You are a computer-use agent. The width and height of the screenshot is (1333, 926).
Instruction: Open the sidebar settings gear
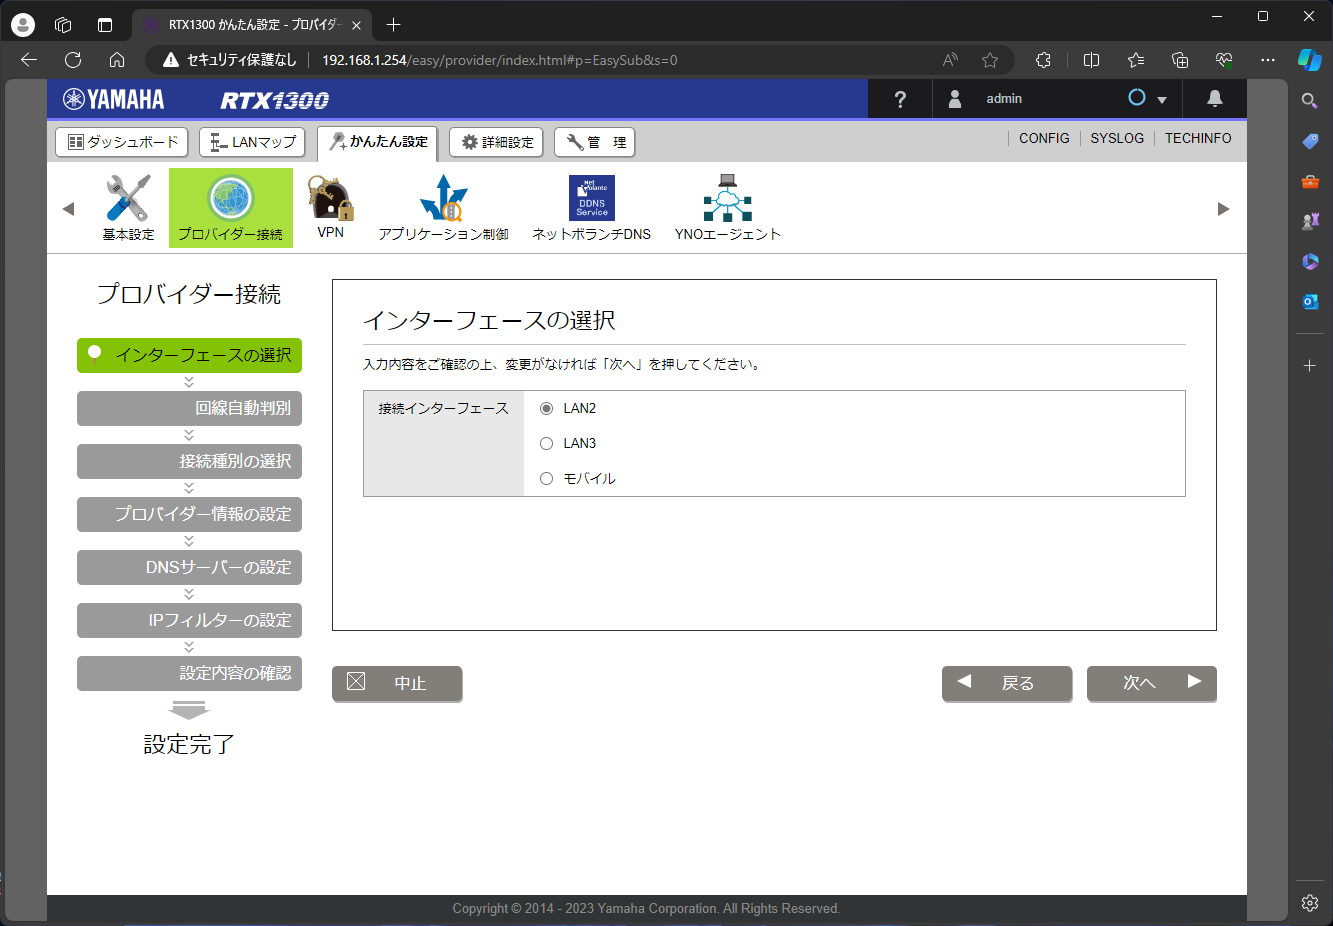1310,903
